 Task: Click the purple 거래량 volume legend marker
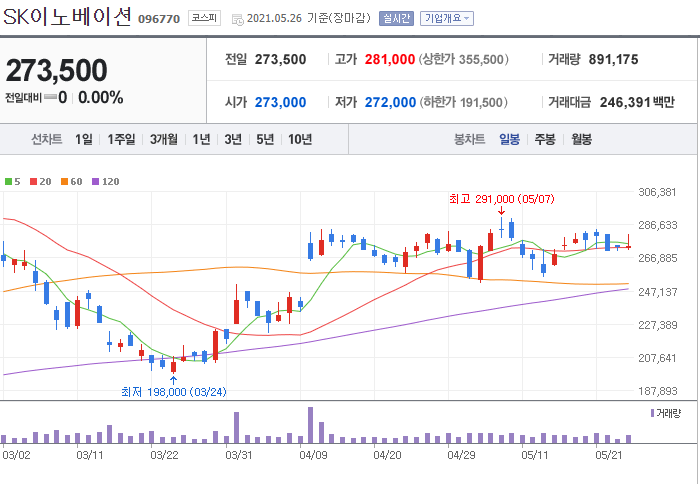653,413
